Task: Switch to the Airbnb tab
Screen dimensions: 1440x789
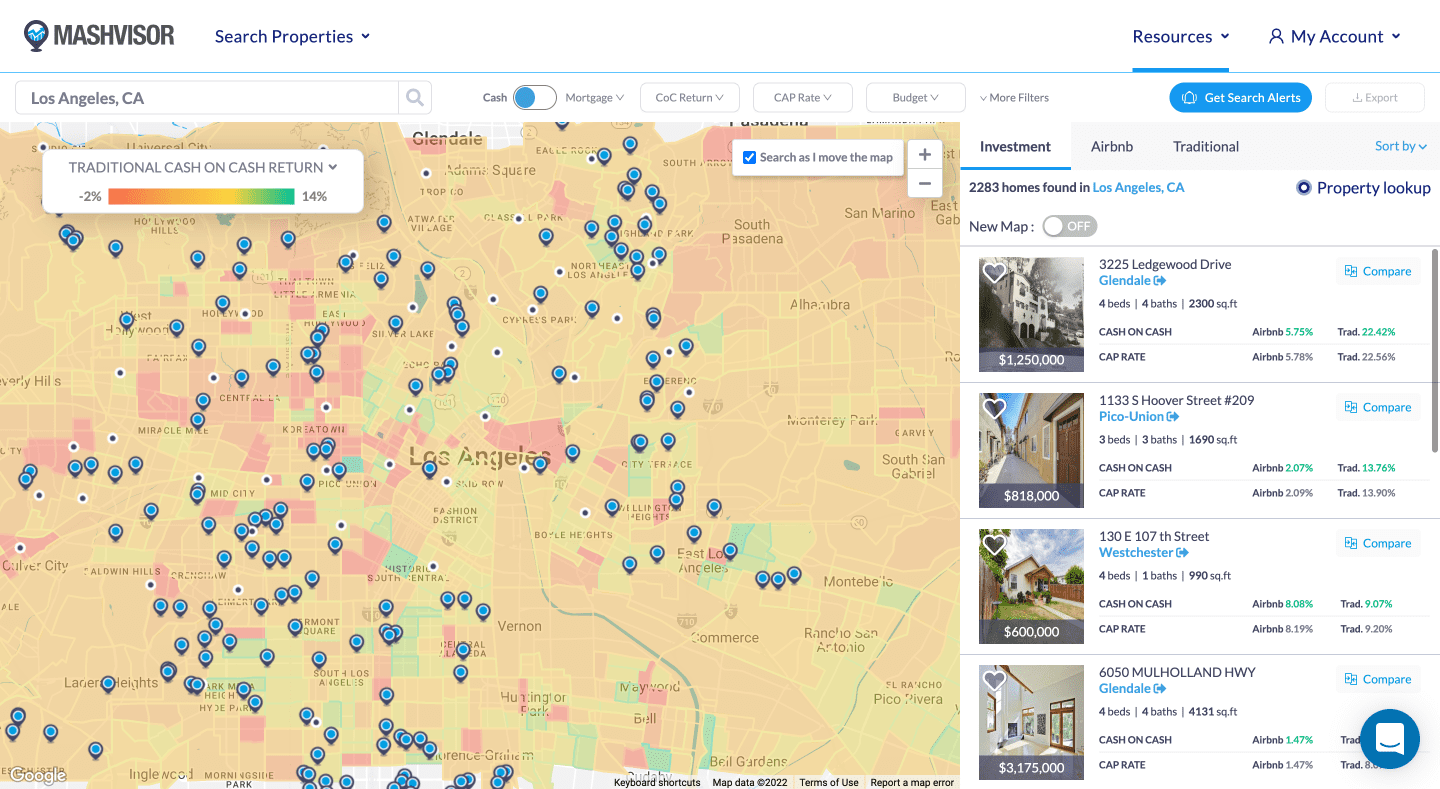Action: (1111, 146)
